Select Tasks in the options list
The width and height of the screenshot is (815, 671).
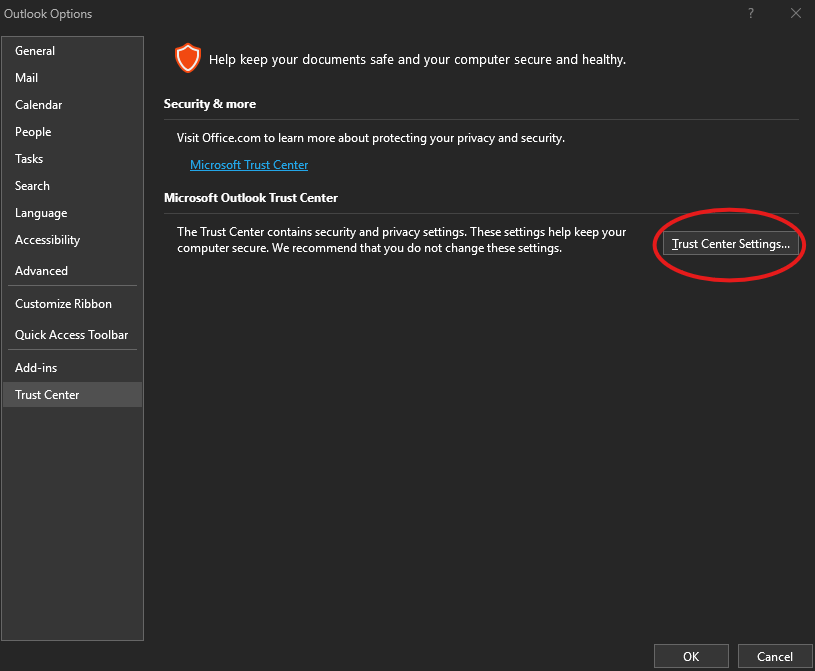(28, 158)
